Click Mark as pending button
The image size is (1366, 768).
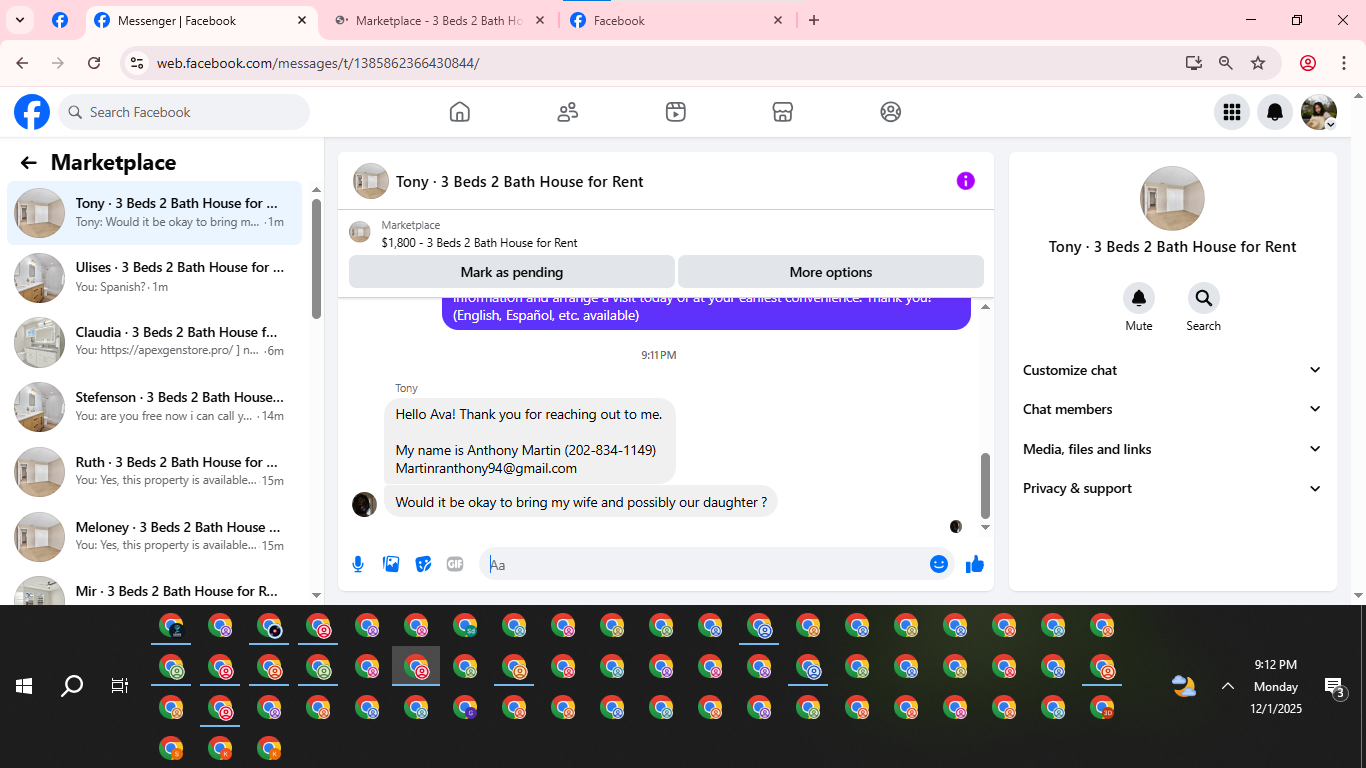coord(512,272)
